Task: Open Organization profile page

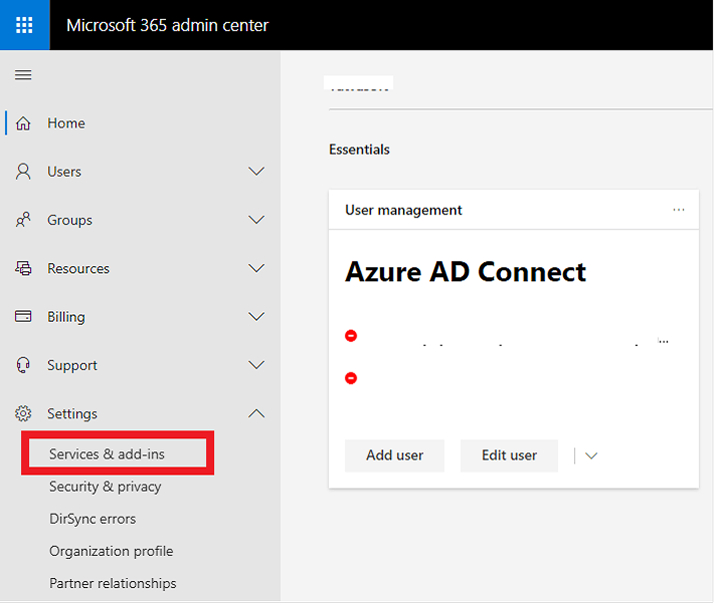Action: pyautogui.click(x=111, y=552)
